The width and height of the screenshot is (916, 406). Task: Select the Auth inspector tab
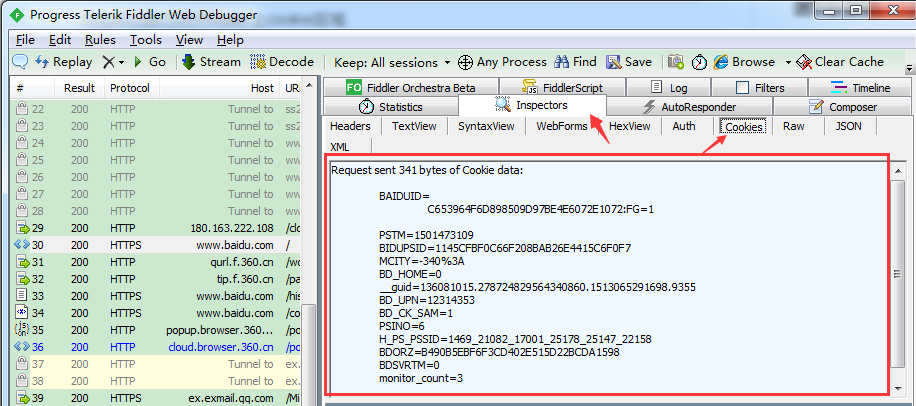point(683,126)
